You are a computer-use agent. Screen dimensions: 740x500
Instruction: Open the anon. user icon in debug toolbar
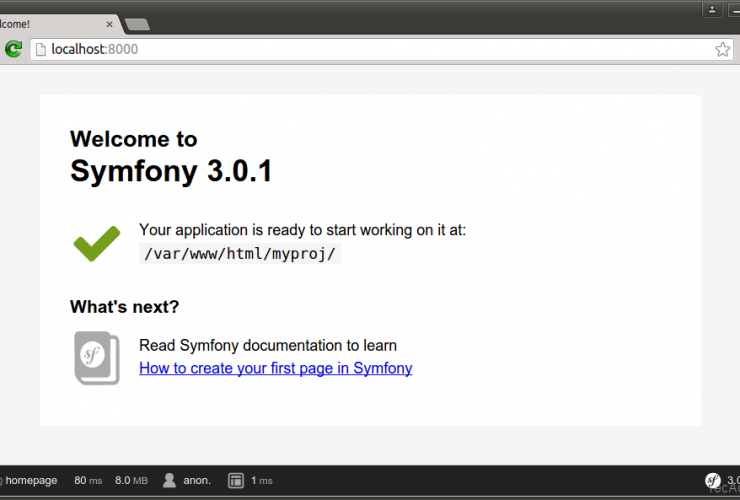(170, 480)
